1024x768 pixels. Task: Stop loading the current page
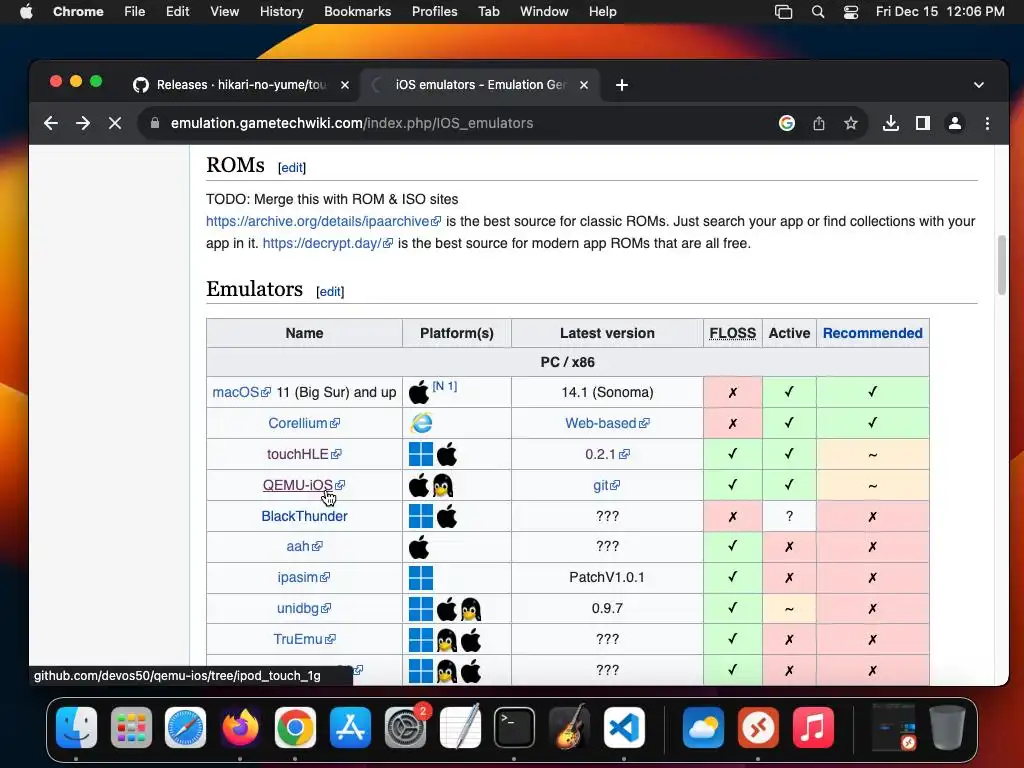pyautogui.click(x=115, y=123)
